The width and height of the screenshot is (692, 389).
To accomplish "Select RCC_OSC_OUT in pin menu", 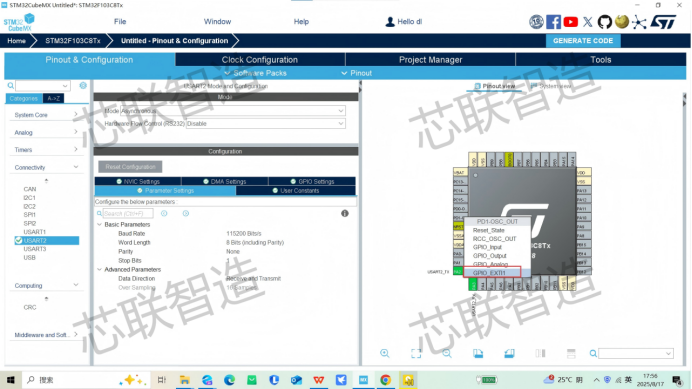I will [x=494, y=239].
